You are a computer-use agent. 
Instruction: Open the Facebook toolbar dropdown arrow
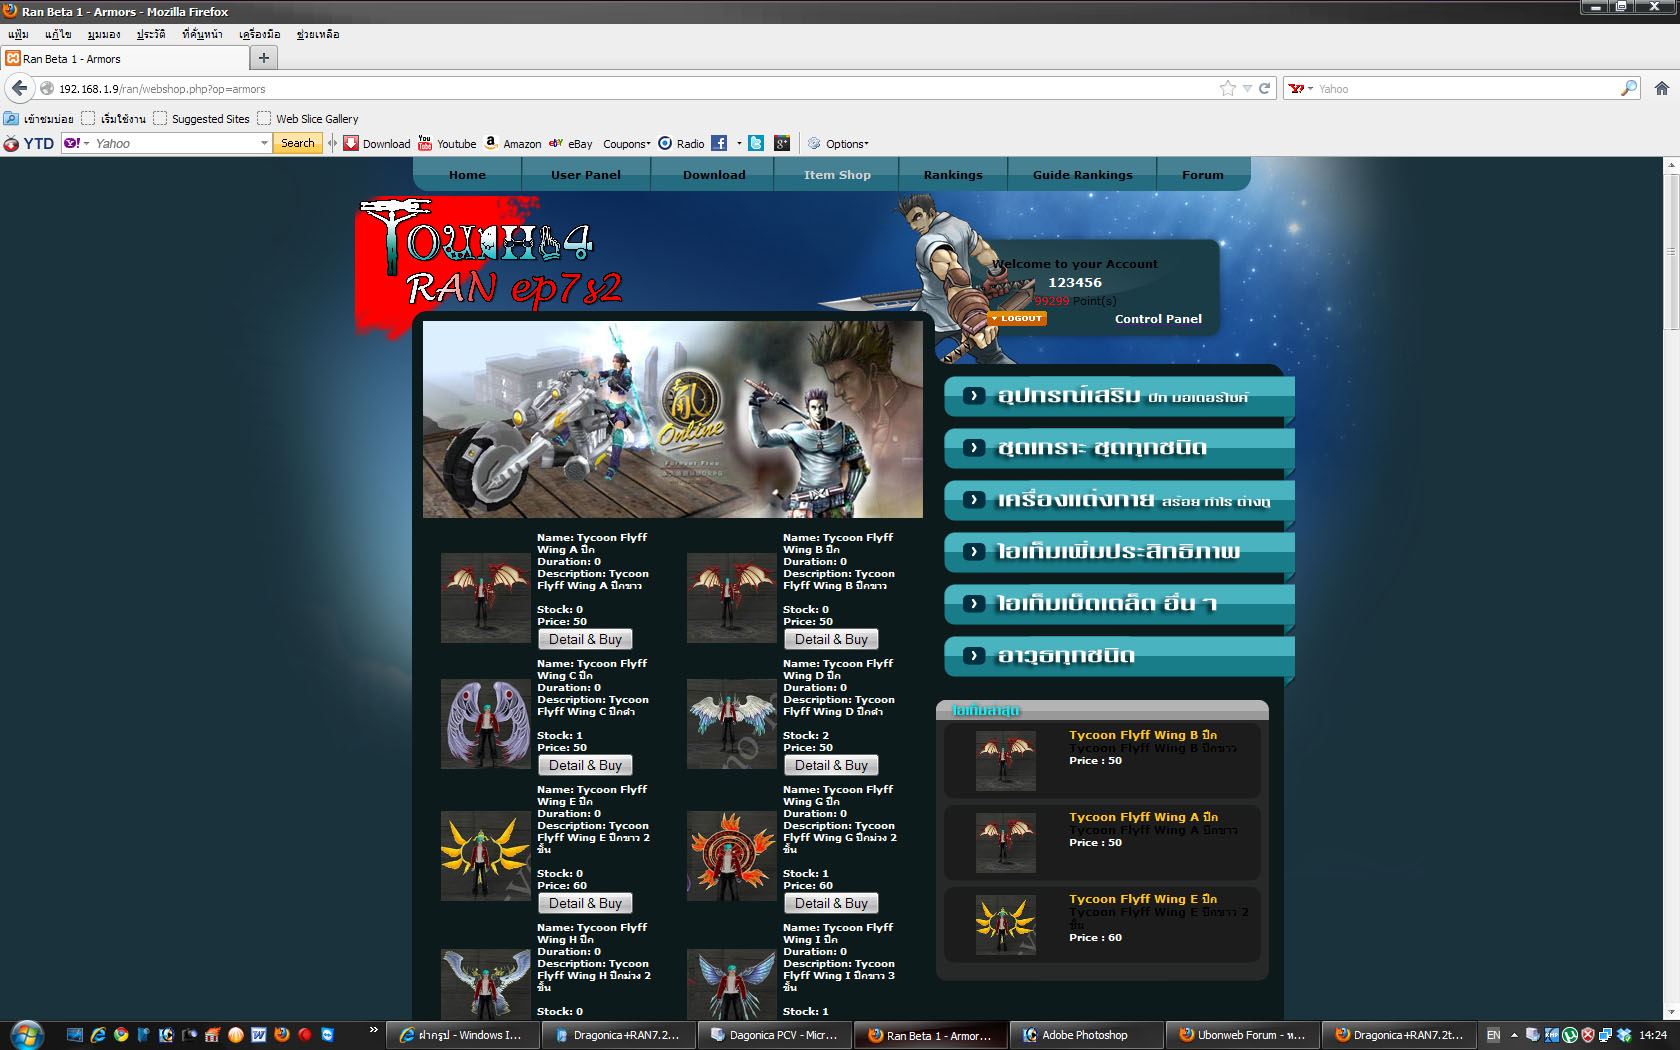tap(739, 144)
